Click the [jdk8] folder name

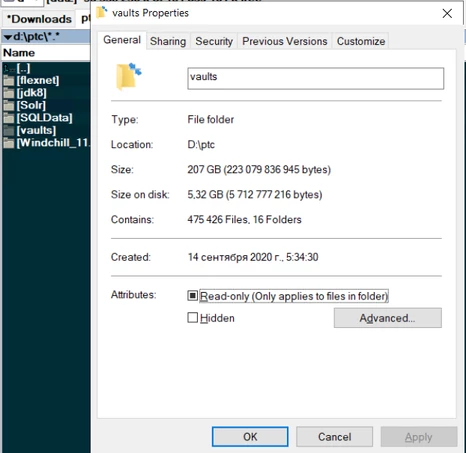[32, 93]
